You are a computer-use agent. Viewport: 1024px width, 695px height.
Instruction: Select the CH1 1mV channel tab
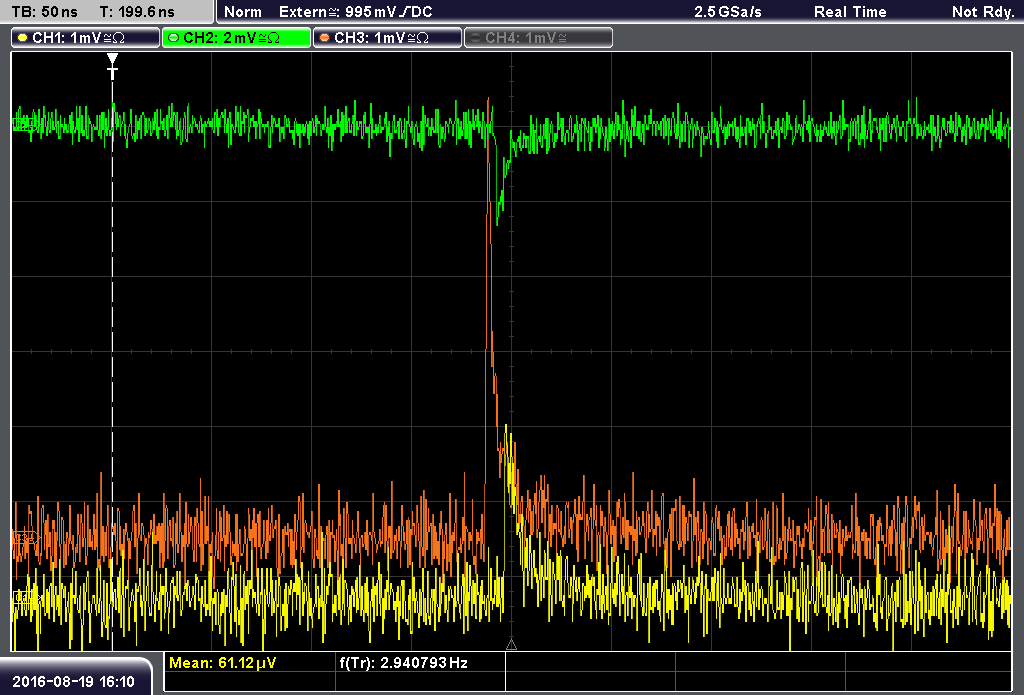86,38
